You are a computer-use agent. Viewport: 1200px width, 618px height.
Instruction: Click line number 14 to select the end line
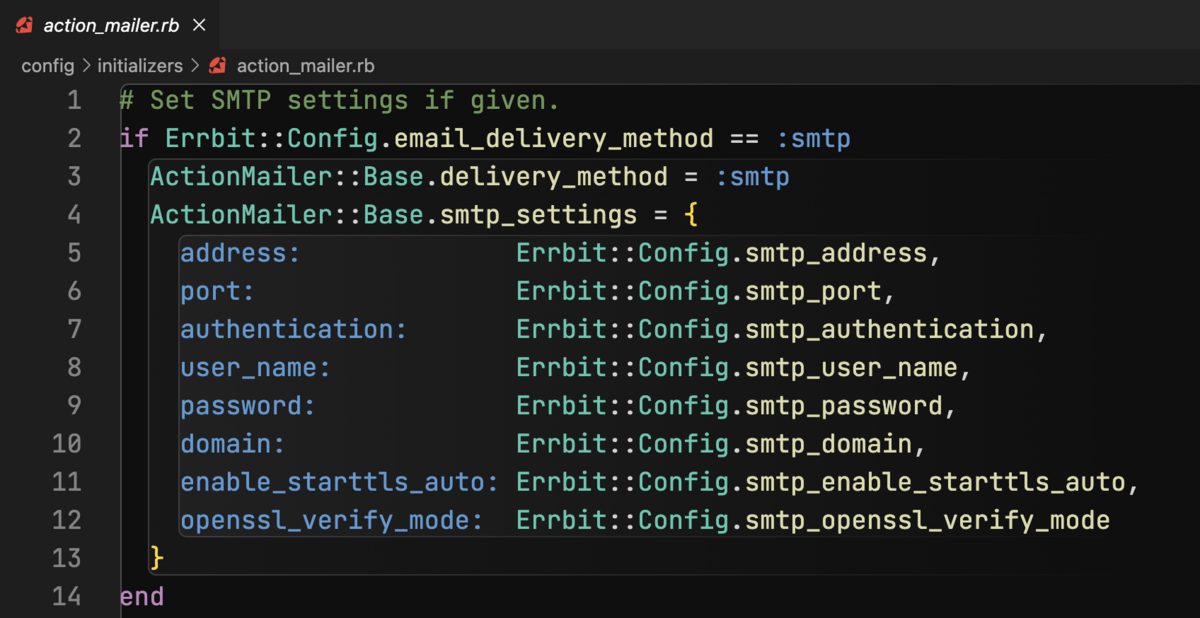[66, 596]
